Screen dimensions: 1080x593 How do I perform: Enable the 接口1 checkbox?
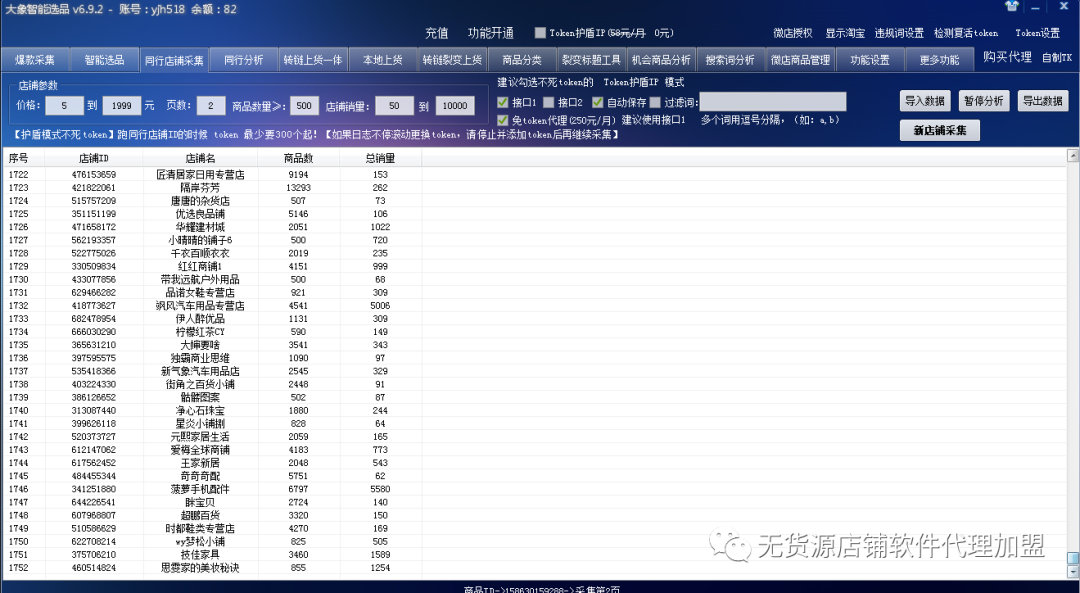(x=503, y=102)
